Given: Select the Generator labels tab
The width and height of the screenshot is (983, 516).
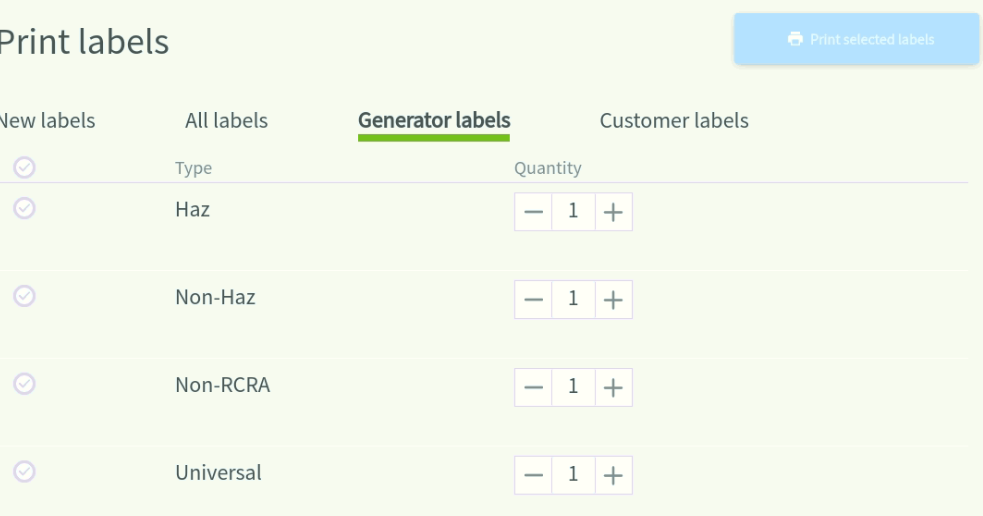Looking at the screenshot, I should pyautogui.click(x=434, y=122).
